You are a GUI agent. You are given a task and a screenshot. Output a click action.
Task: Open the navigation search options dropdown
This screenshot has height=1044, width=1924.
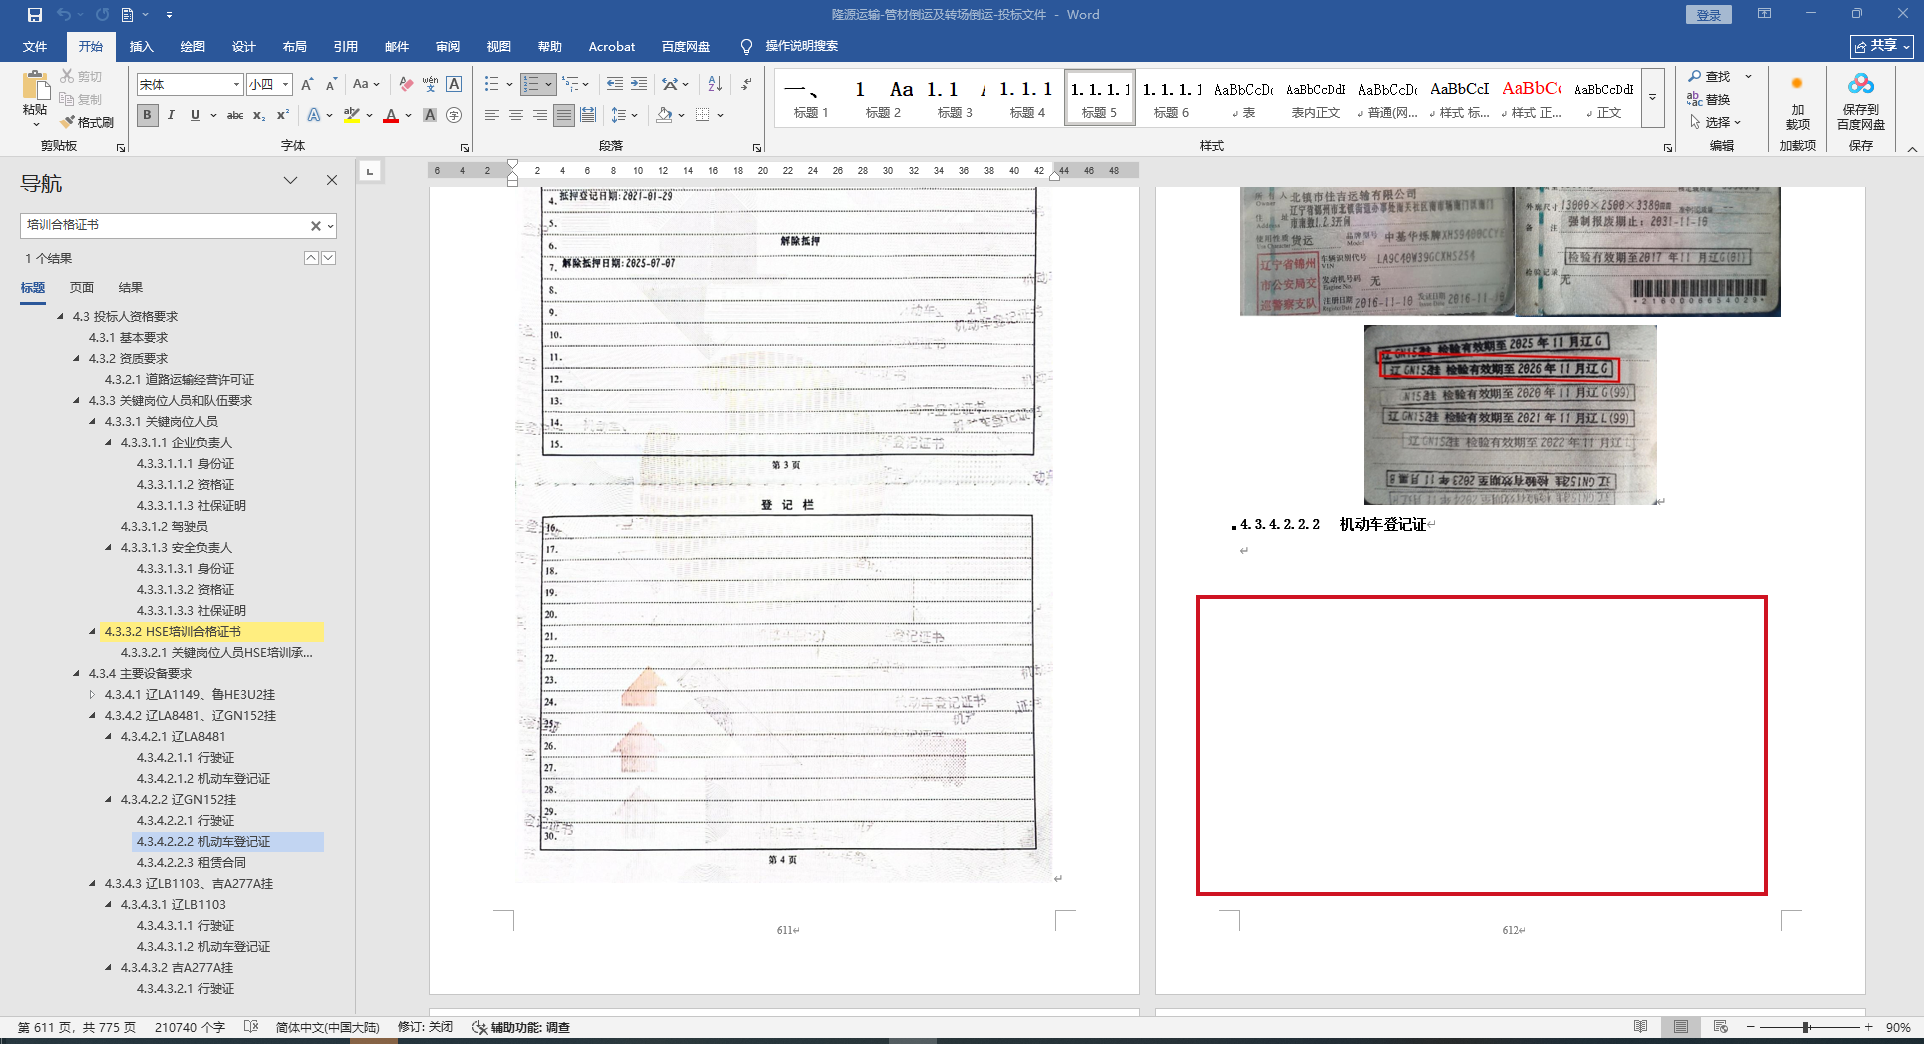click(x=330, y=226)
